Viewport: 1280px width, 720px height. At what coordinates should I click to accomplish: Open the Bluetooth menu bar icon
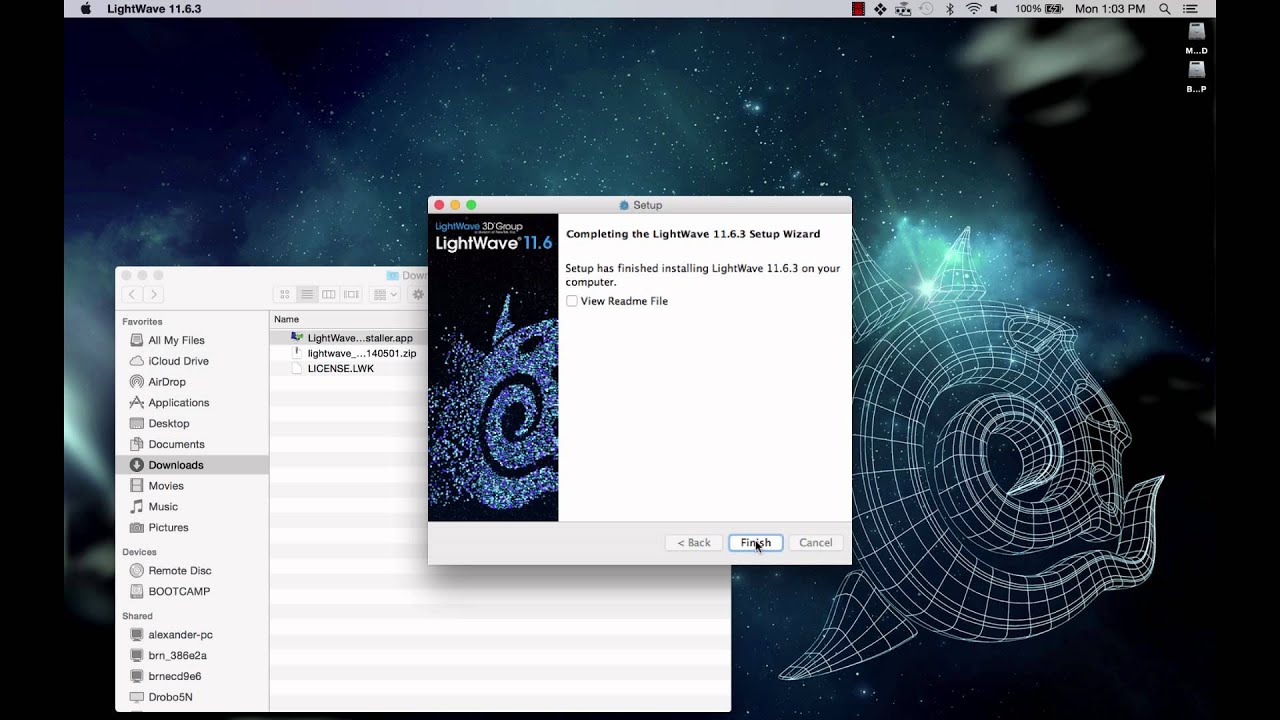950,9
